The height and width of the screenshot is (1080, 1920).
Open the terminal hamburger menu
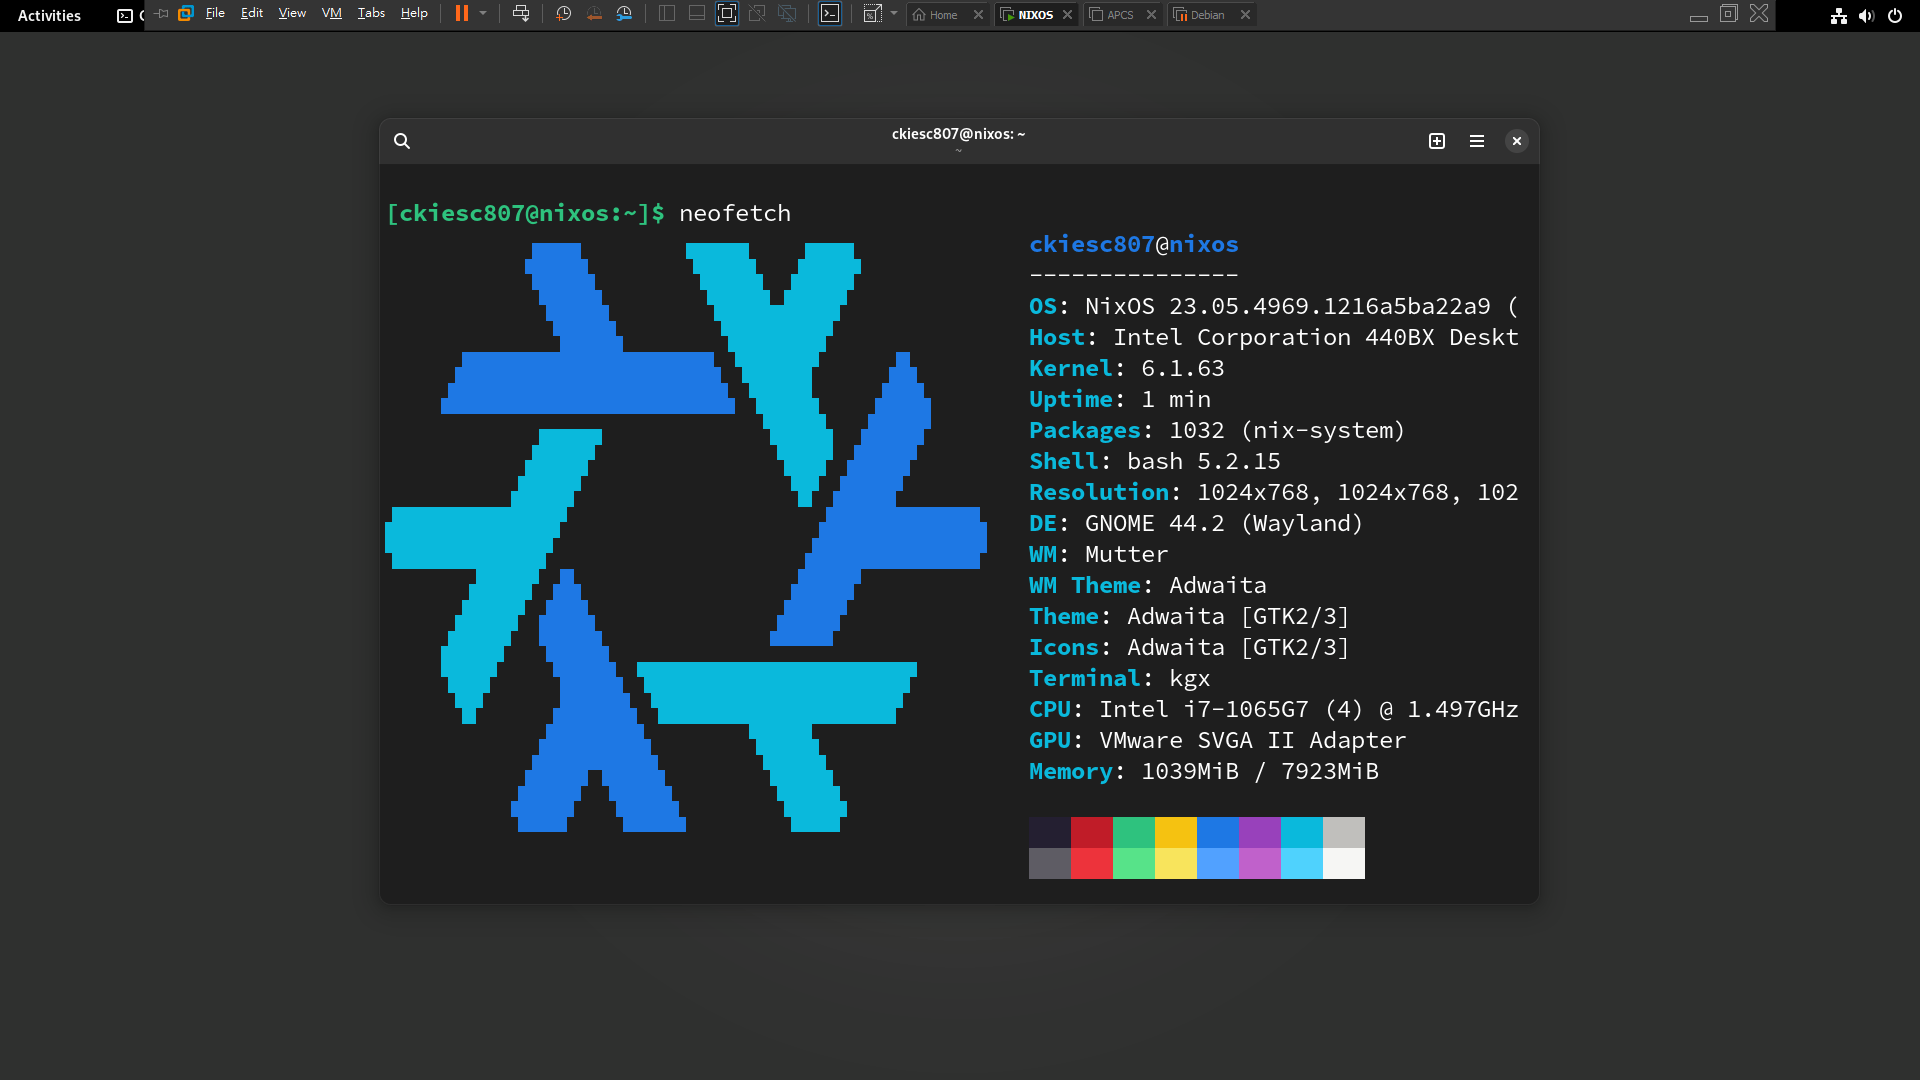(1477, 141)
